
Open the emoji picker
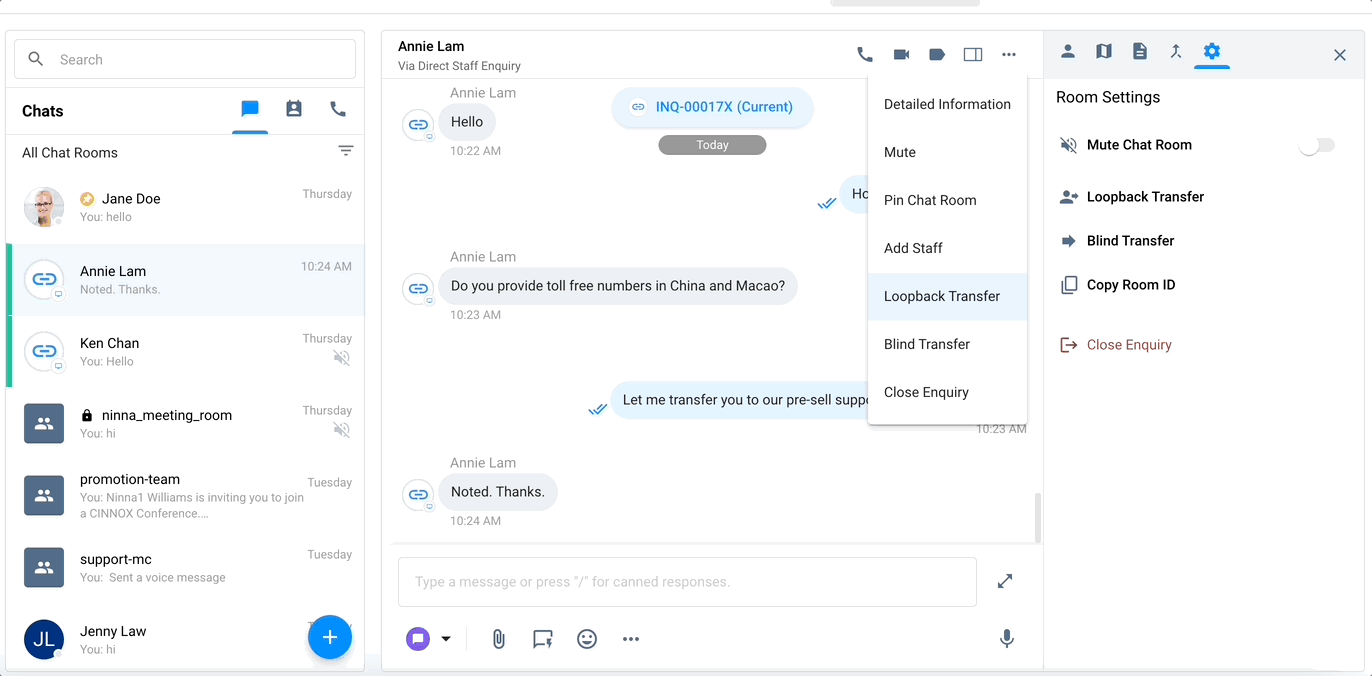(587, 639)
